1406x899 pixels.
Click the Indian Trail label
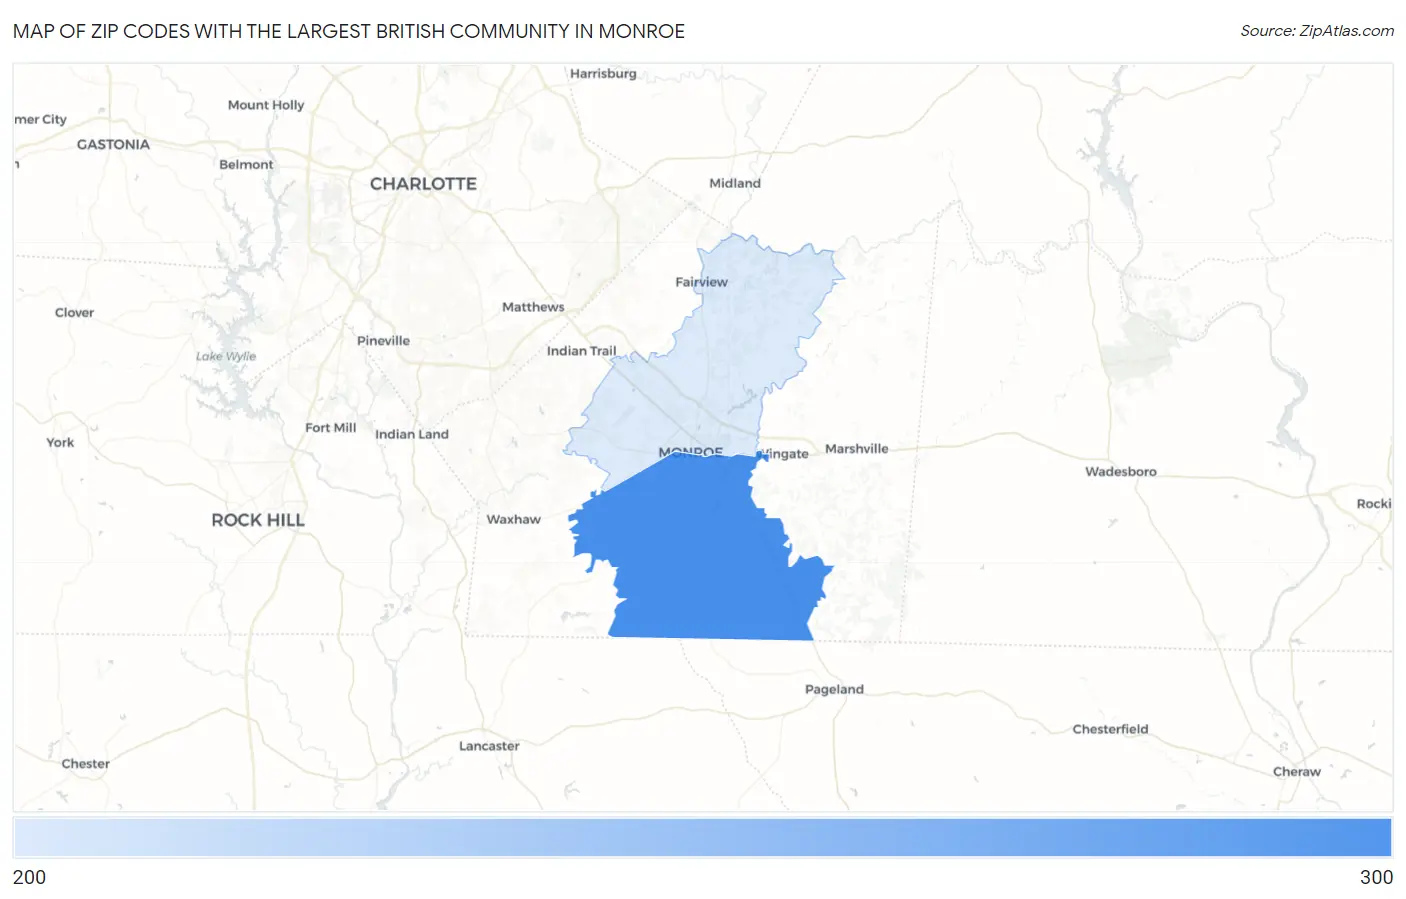coord(581,351)
